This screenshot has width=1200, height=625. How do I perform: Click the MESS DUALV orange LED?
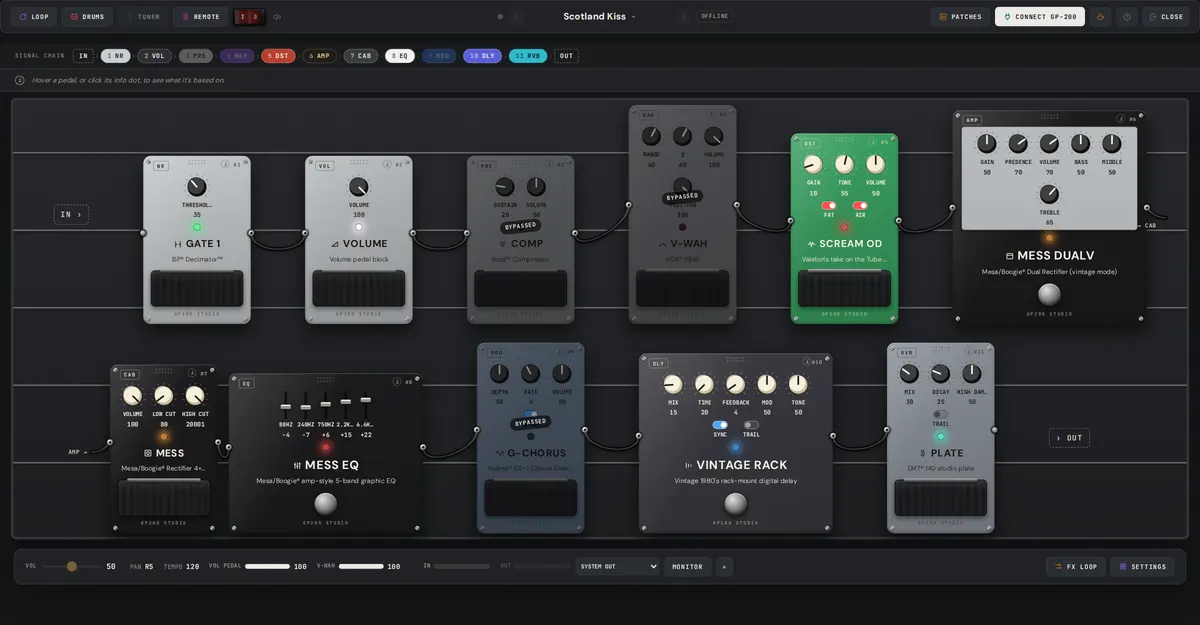click(x=1049, y=238)
